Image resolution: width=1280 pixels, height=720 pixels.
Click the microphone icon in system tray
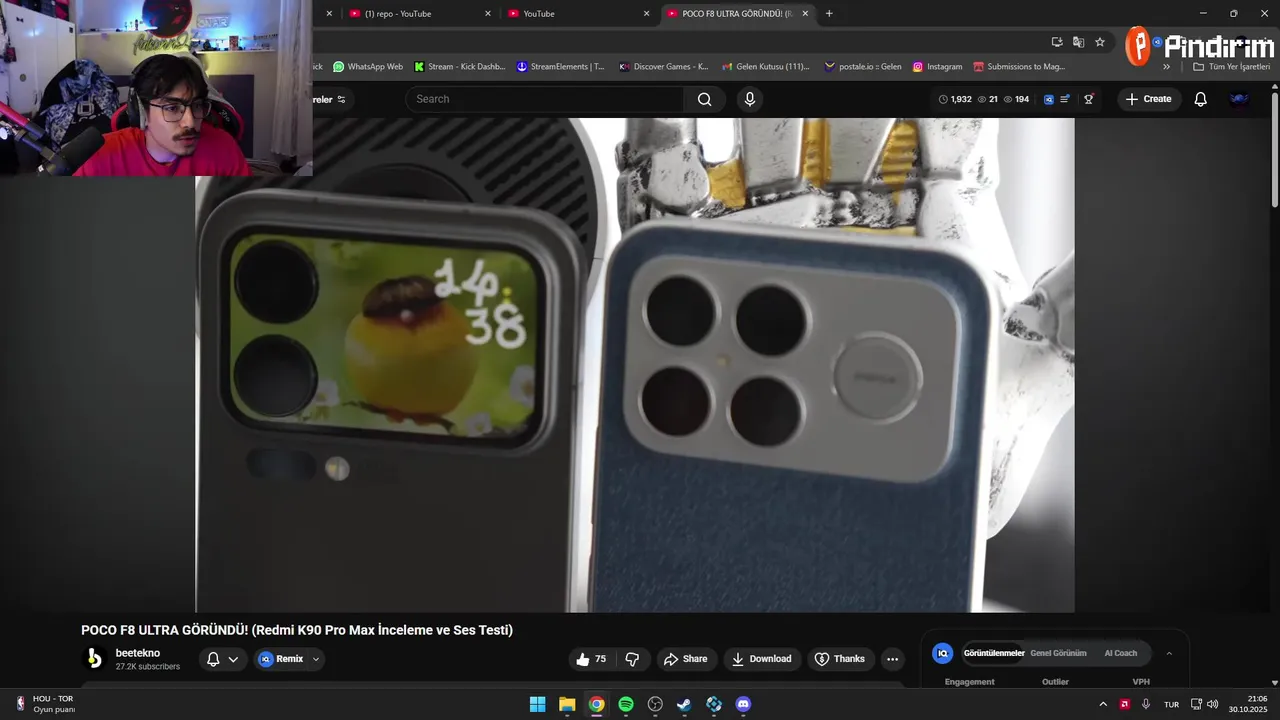click(x=1146, y=704)
